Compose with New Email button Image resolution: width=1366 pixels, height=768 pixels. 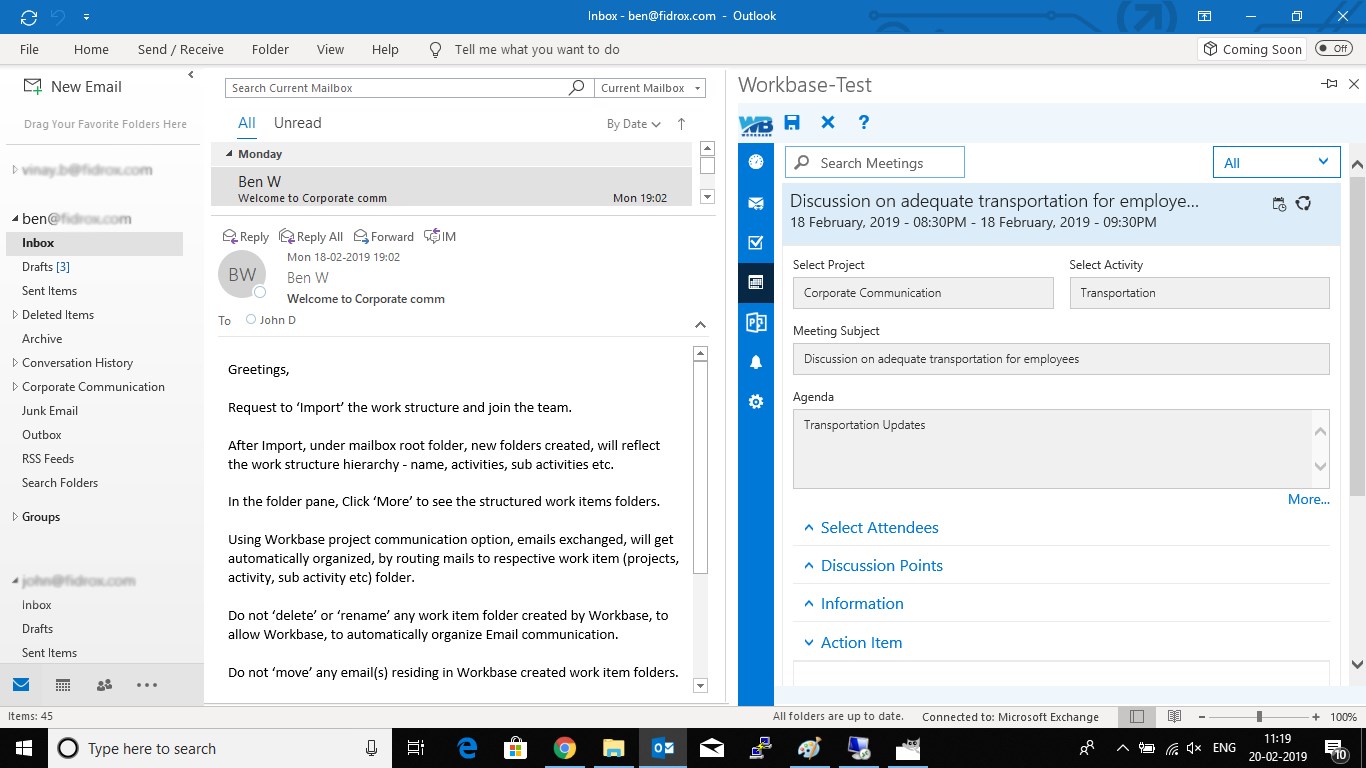pyautogui.click(x=72, y=87)
